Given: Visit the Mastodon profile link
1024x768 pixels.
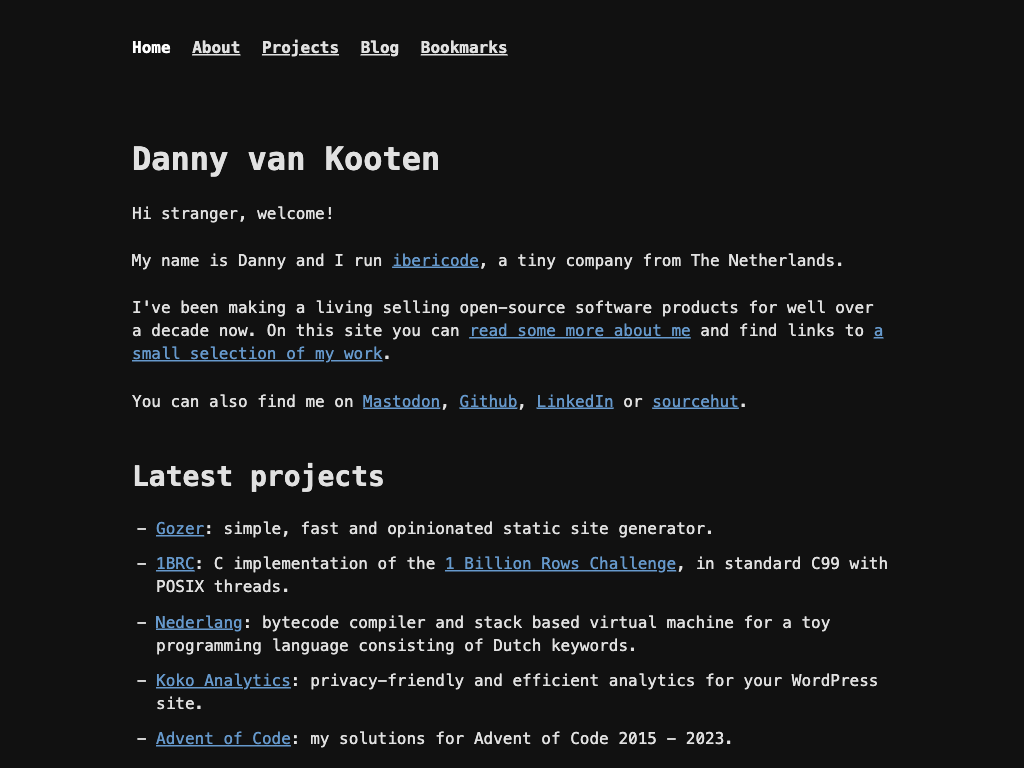Looking at the screenshot, I should click(x=401, y=401).
